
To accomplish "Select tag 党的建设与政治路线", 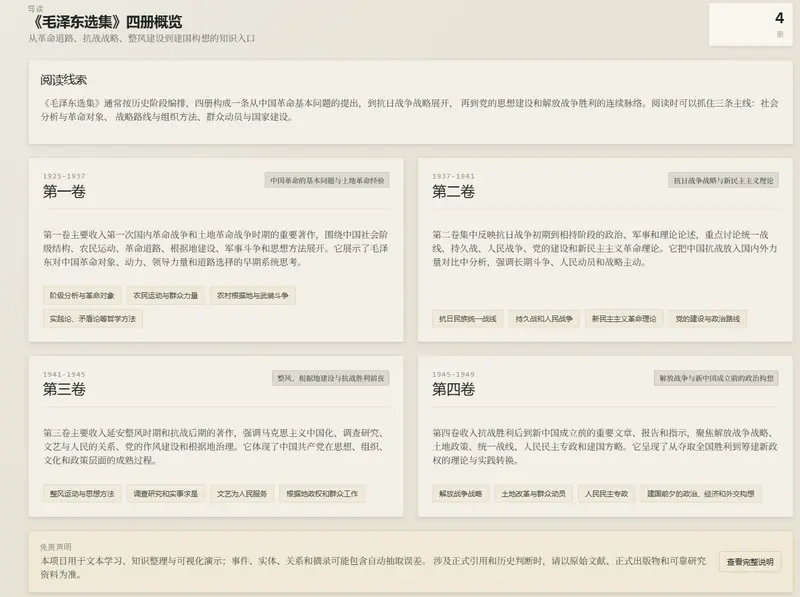I will tap(708, 319).
